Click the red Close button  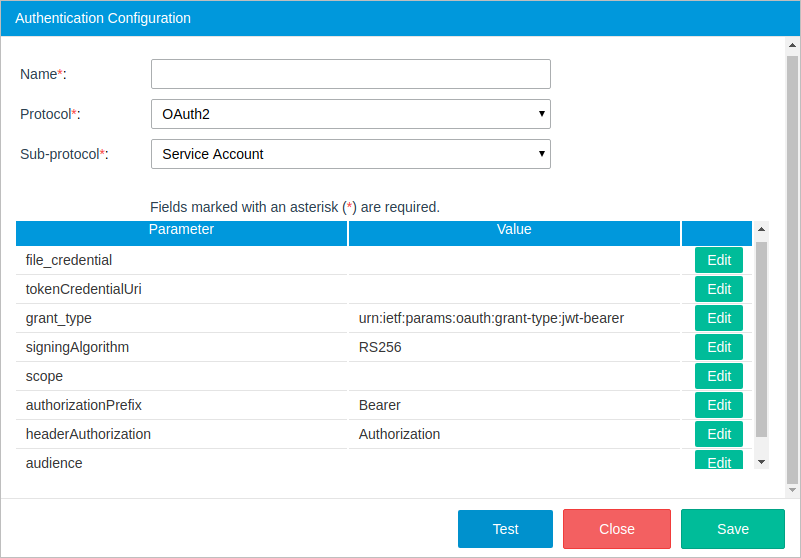pyautogui.click(x=617, y=529)
